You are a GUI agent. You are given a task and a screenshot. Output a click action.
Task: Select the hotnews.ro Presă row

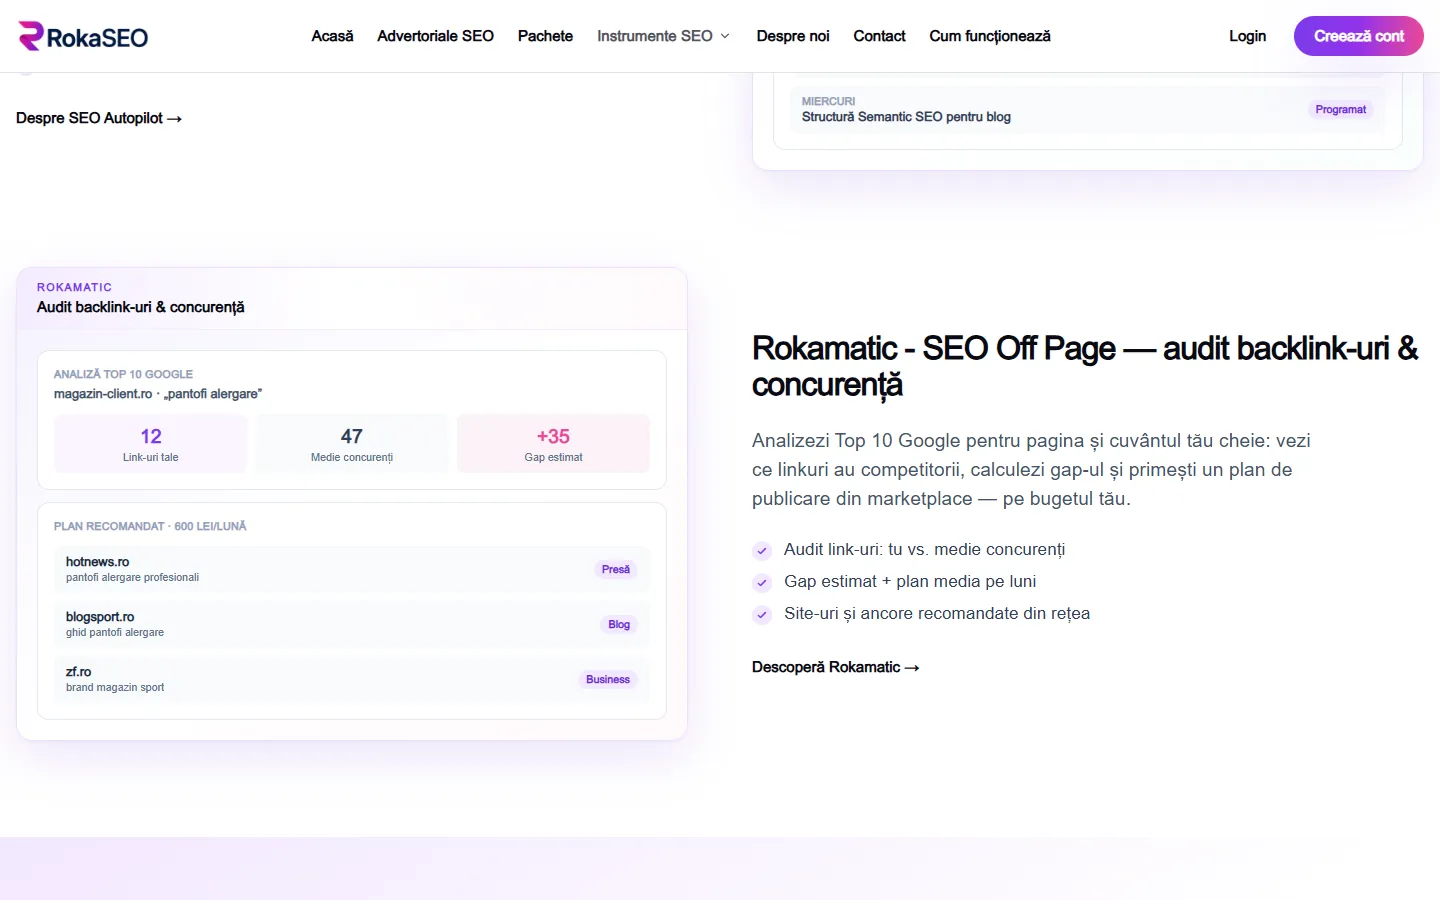tap(352, 569)
